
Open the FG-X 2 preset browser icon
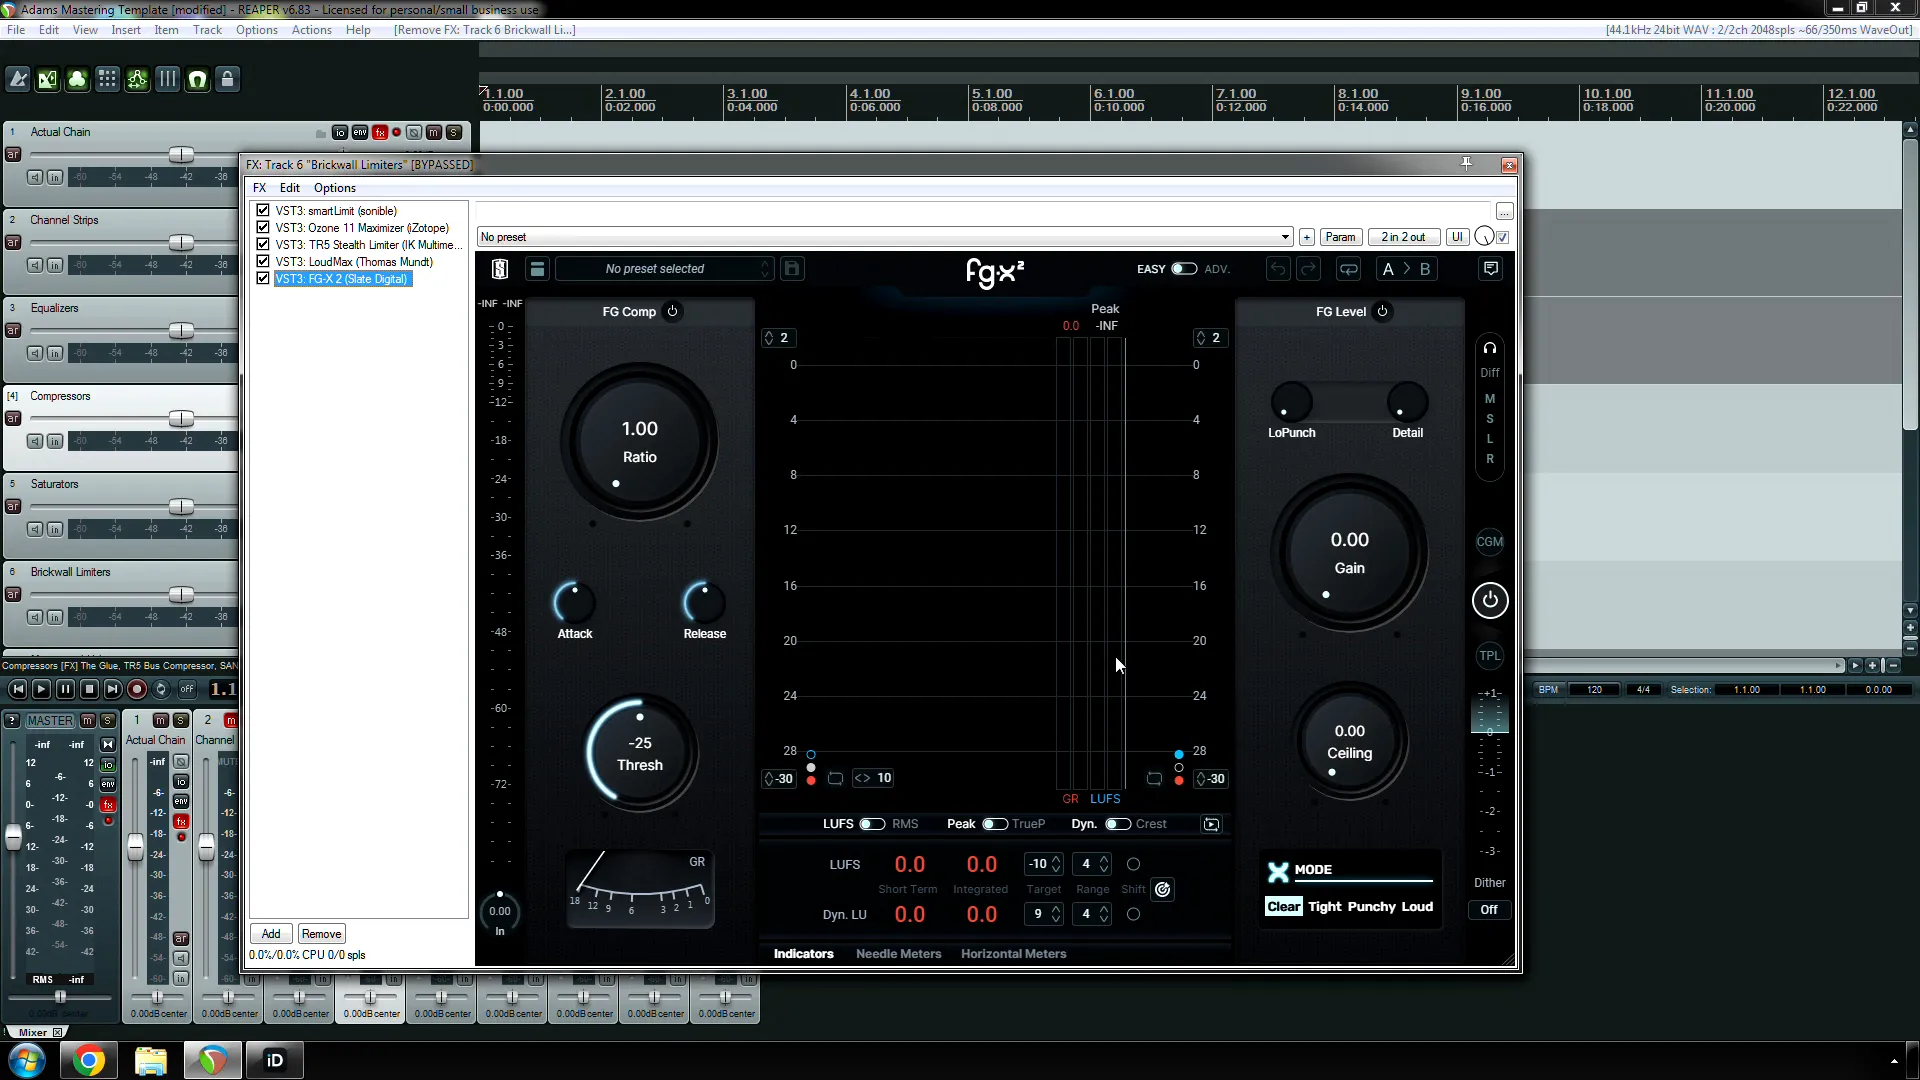pos(537,269)
